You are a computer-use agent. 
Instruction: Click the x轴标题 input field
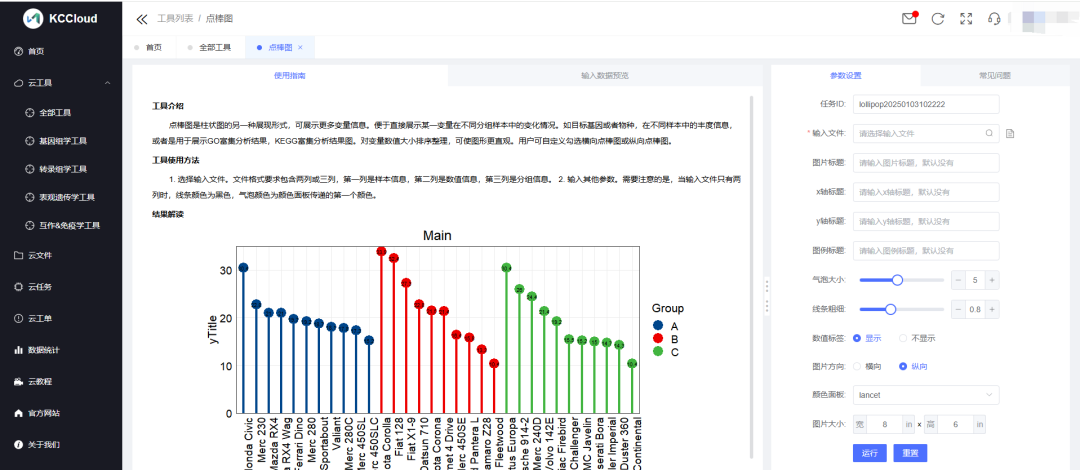coord(926,192)
